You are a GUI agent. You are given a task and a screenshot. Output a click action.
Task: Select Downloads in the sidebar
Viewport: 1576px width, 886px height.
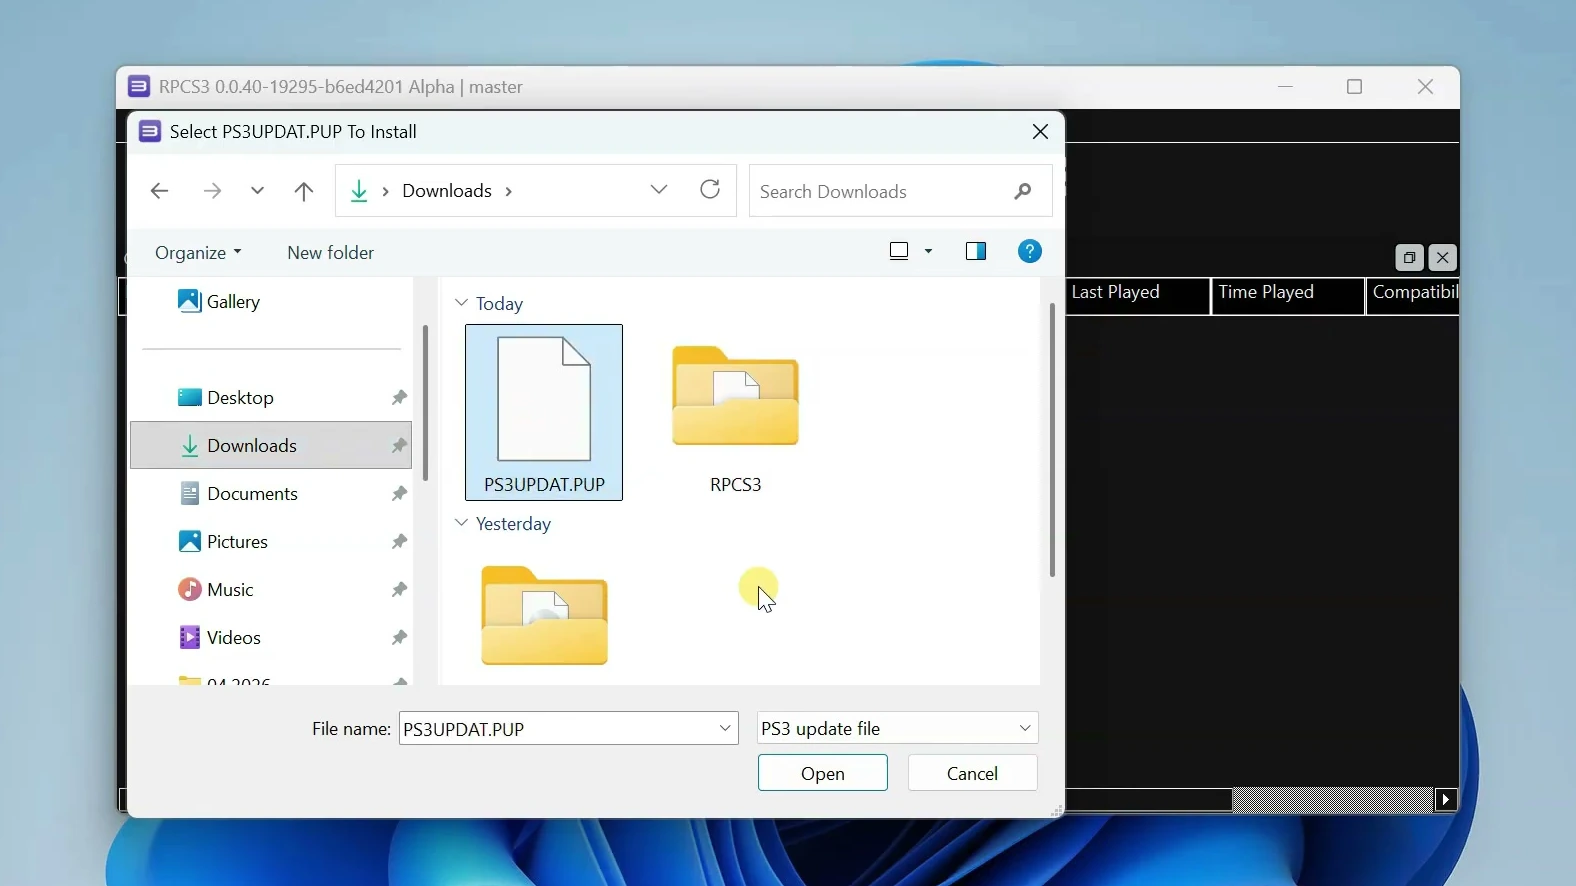[x=270, y=446]
